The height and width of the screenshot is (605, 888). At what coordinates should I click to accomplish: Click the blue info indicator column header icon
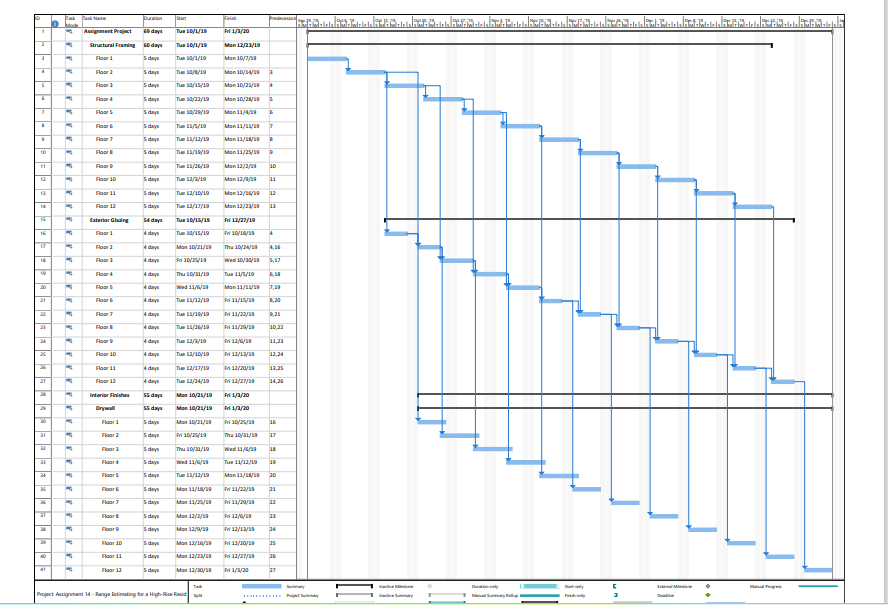click(x=56, y=24)
